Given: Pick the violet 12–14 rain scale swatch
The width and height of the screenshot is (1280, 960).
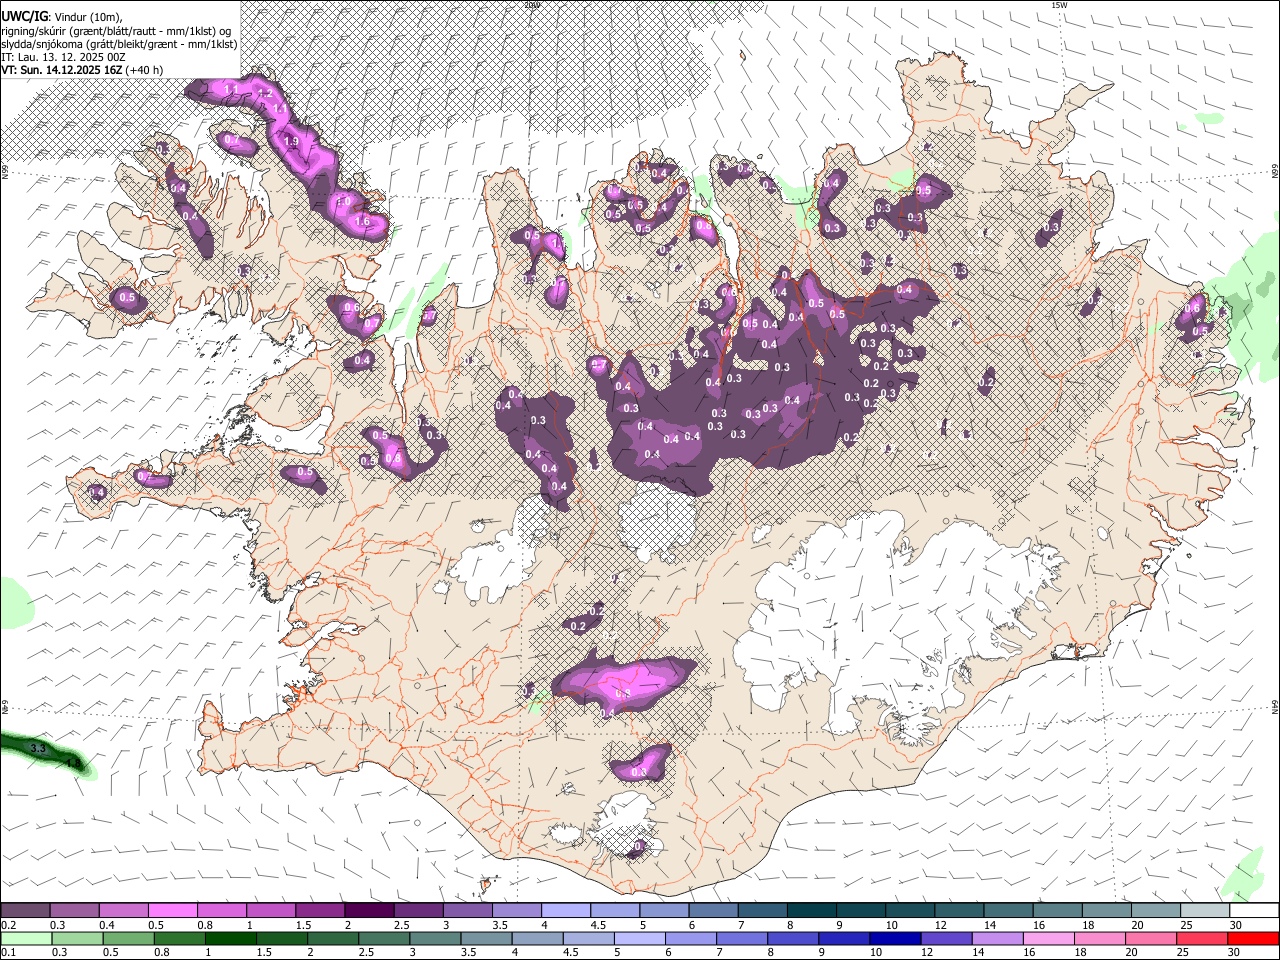Looking at the screenshot, I should pos(945,939).
